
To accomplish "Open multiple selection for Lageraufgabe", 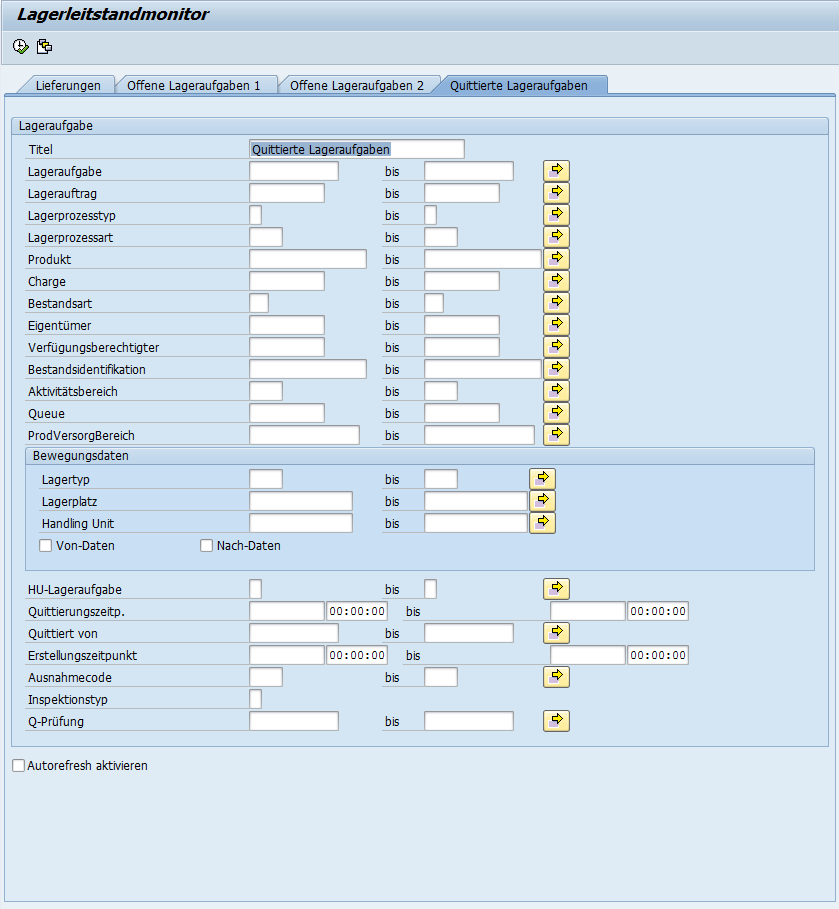I will tap(556, 171).
